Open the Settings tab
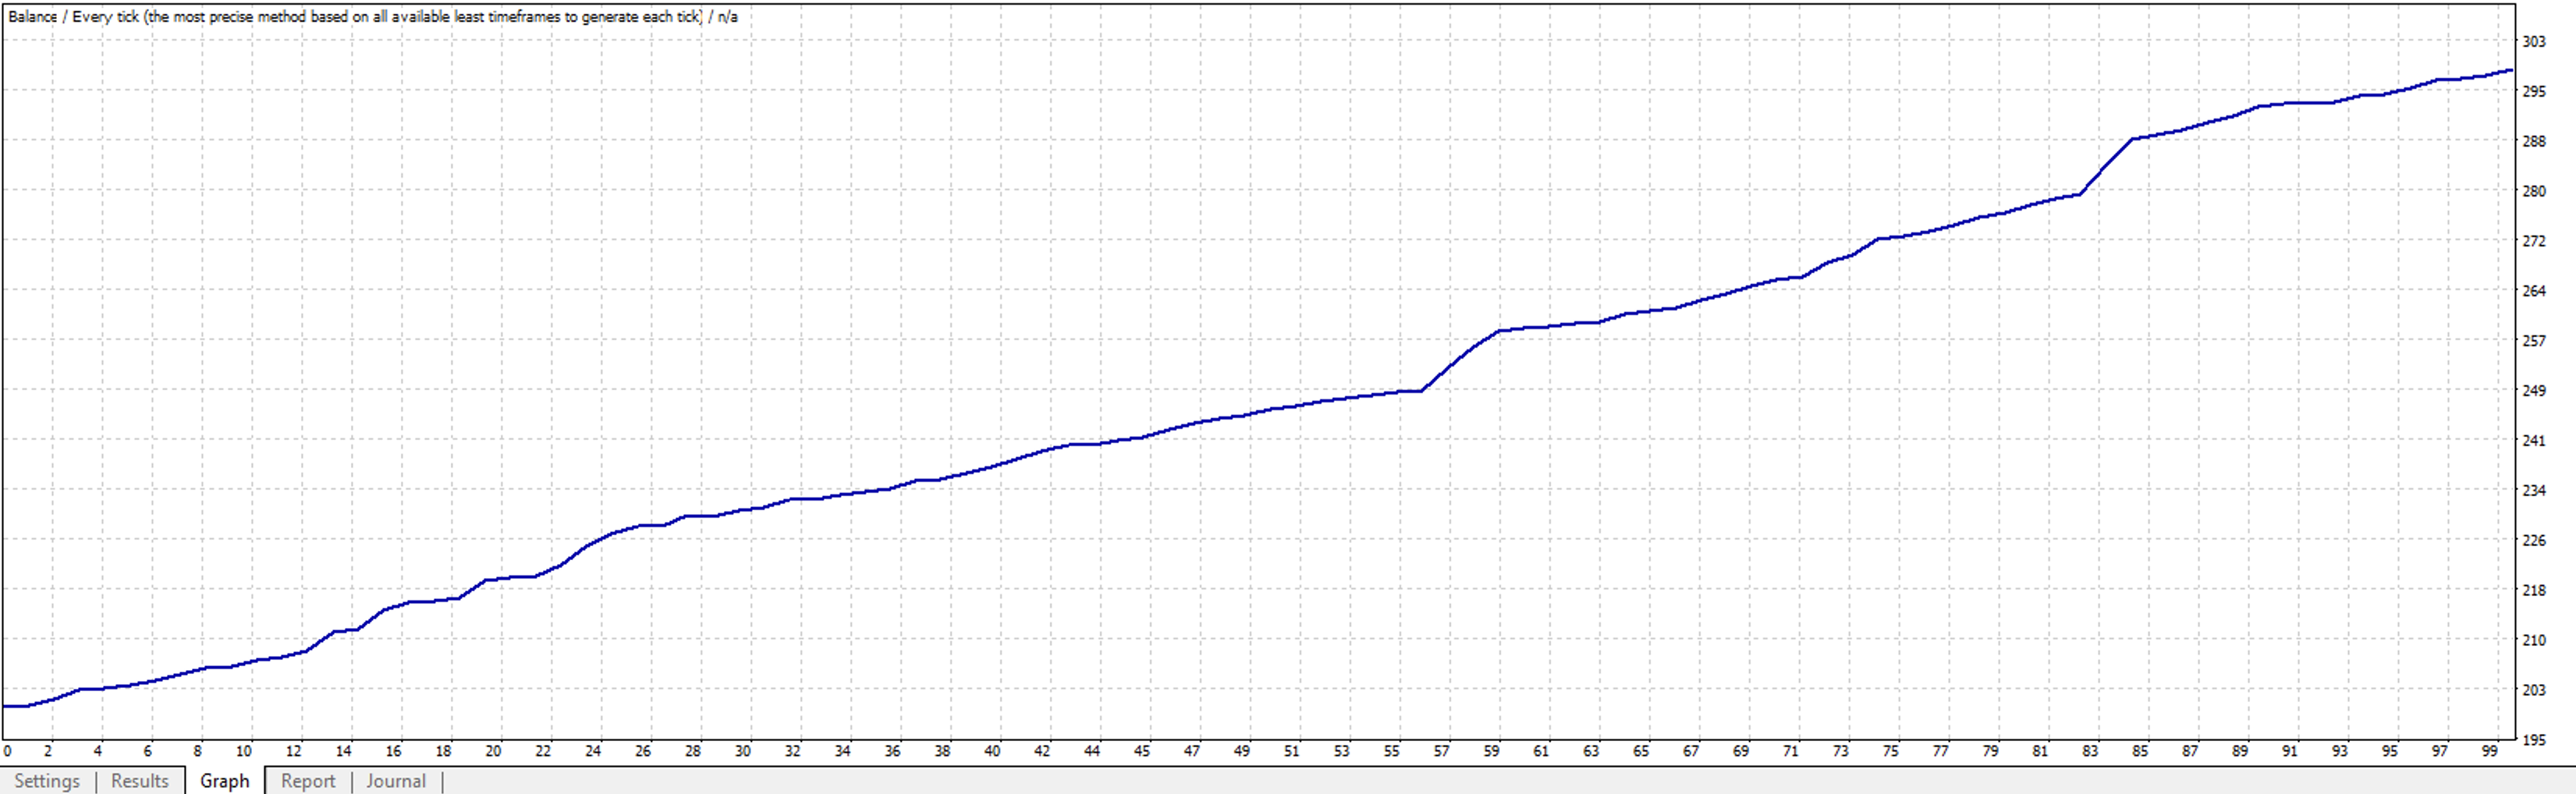The height and width of the screenshot is (794, 2576). [47, 781]
